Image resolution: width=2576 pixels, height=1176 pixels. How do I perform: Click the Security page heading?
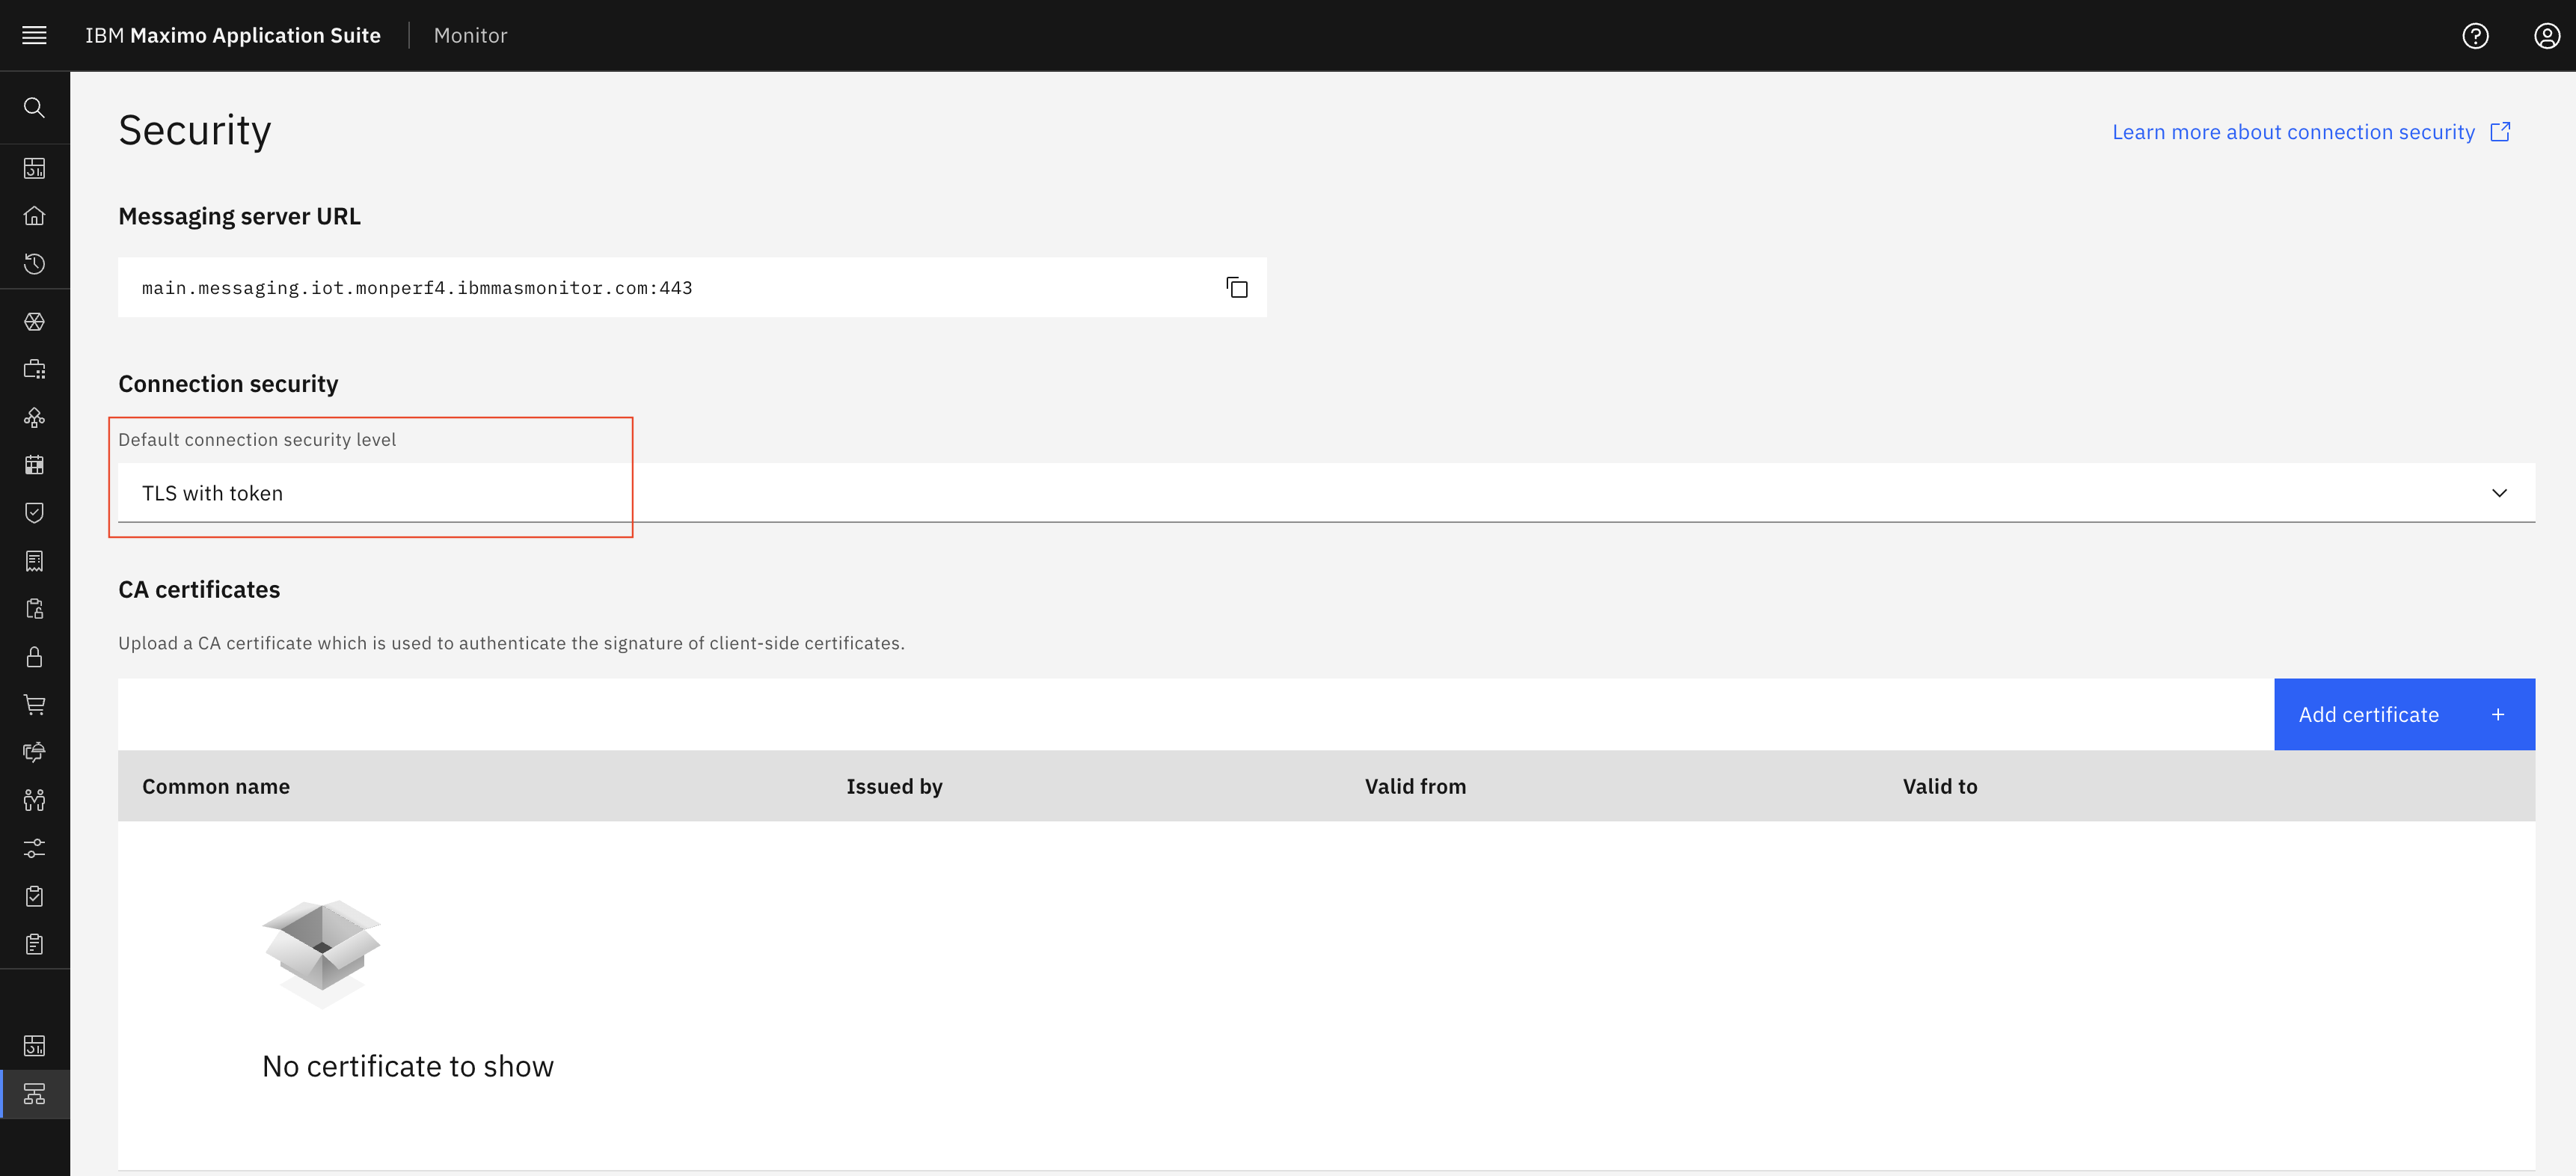pyautogui.click(x=195, y=131)
